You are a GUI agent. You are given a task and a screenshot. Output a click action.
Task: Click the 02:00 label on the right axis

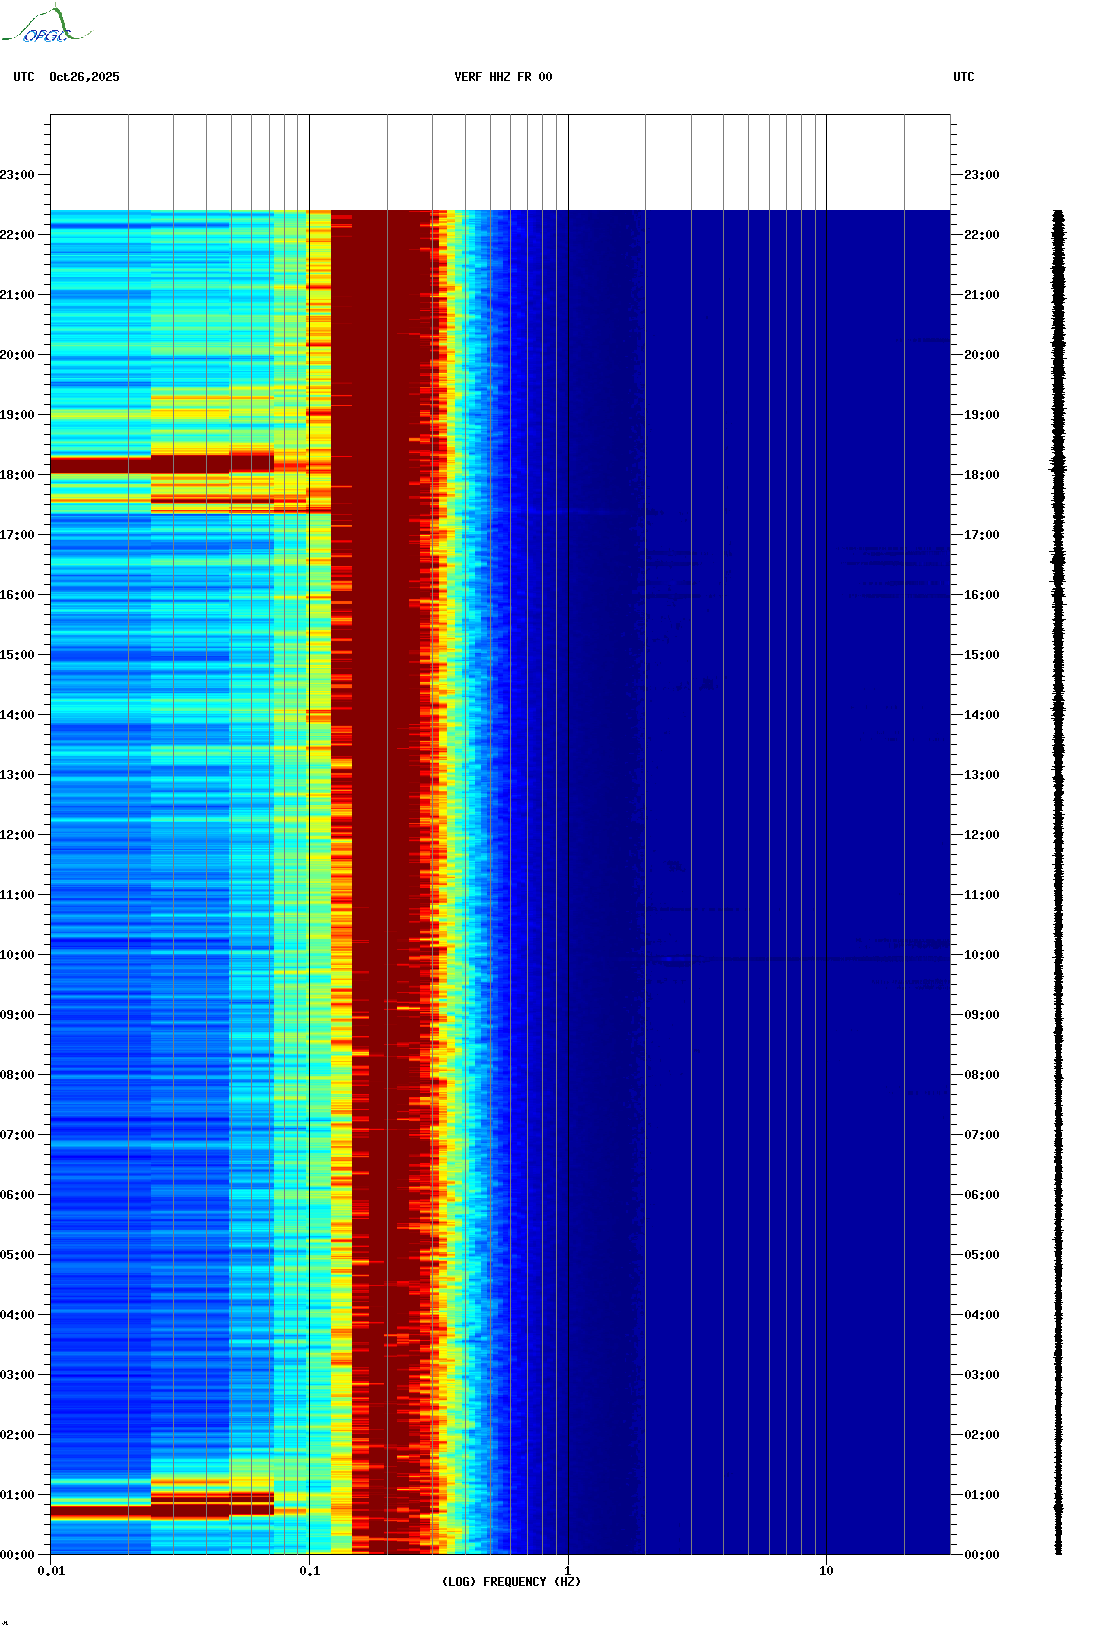click(982, 1435)
